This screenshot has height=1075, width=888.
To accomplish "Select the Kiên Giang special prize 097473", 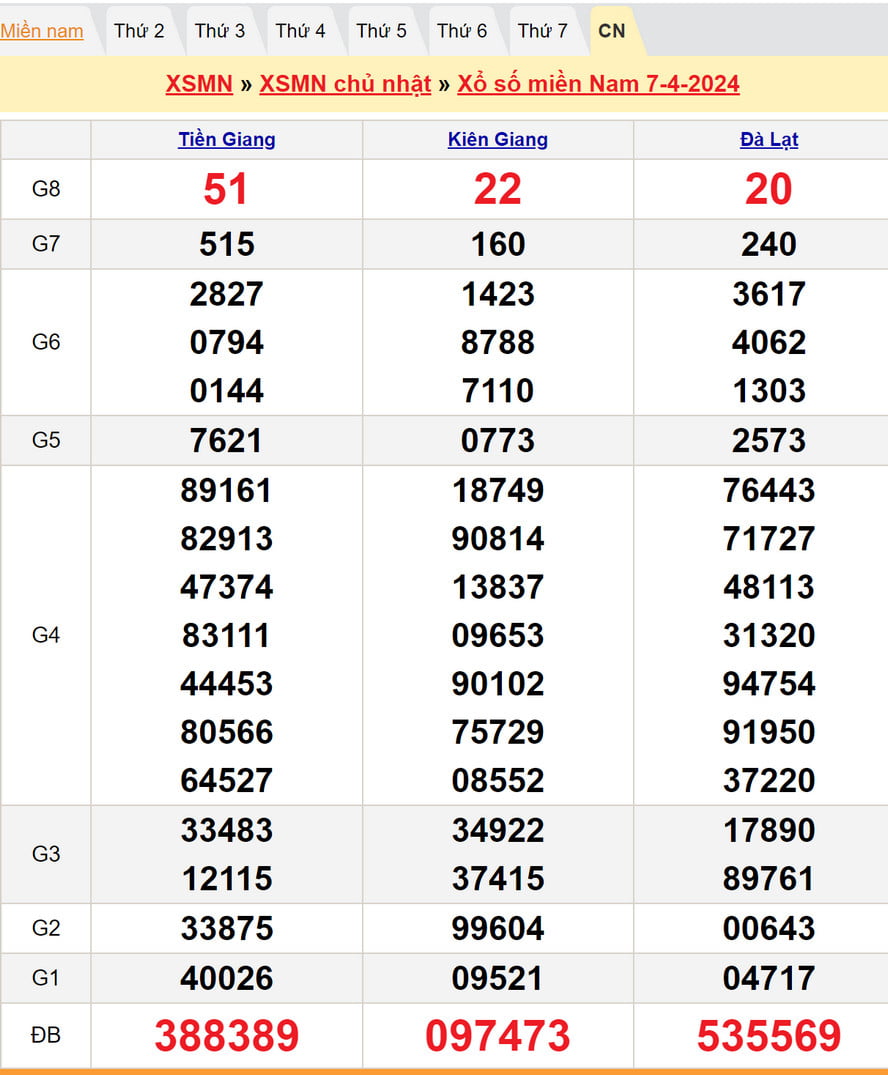I will click(498, 1036).
